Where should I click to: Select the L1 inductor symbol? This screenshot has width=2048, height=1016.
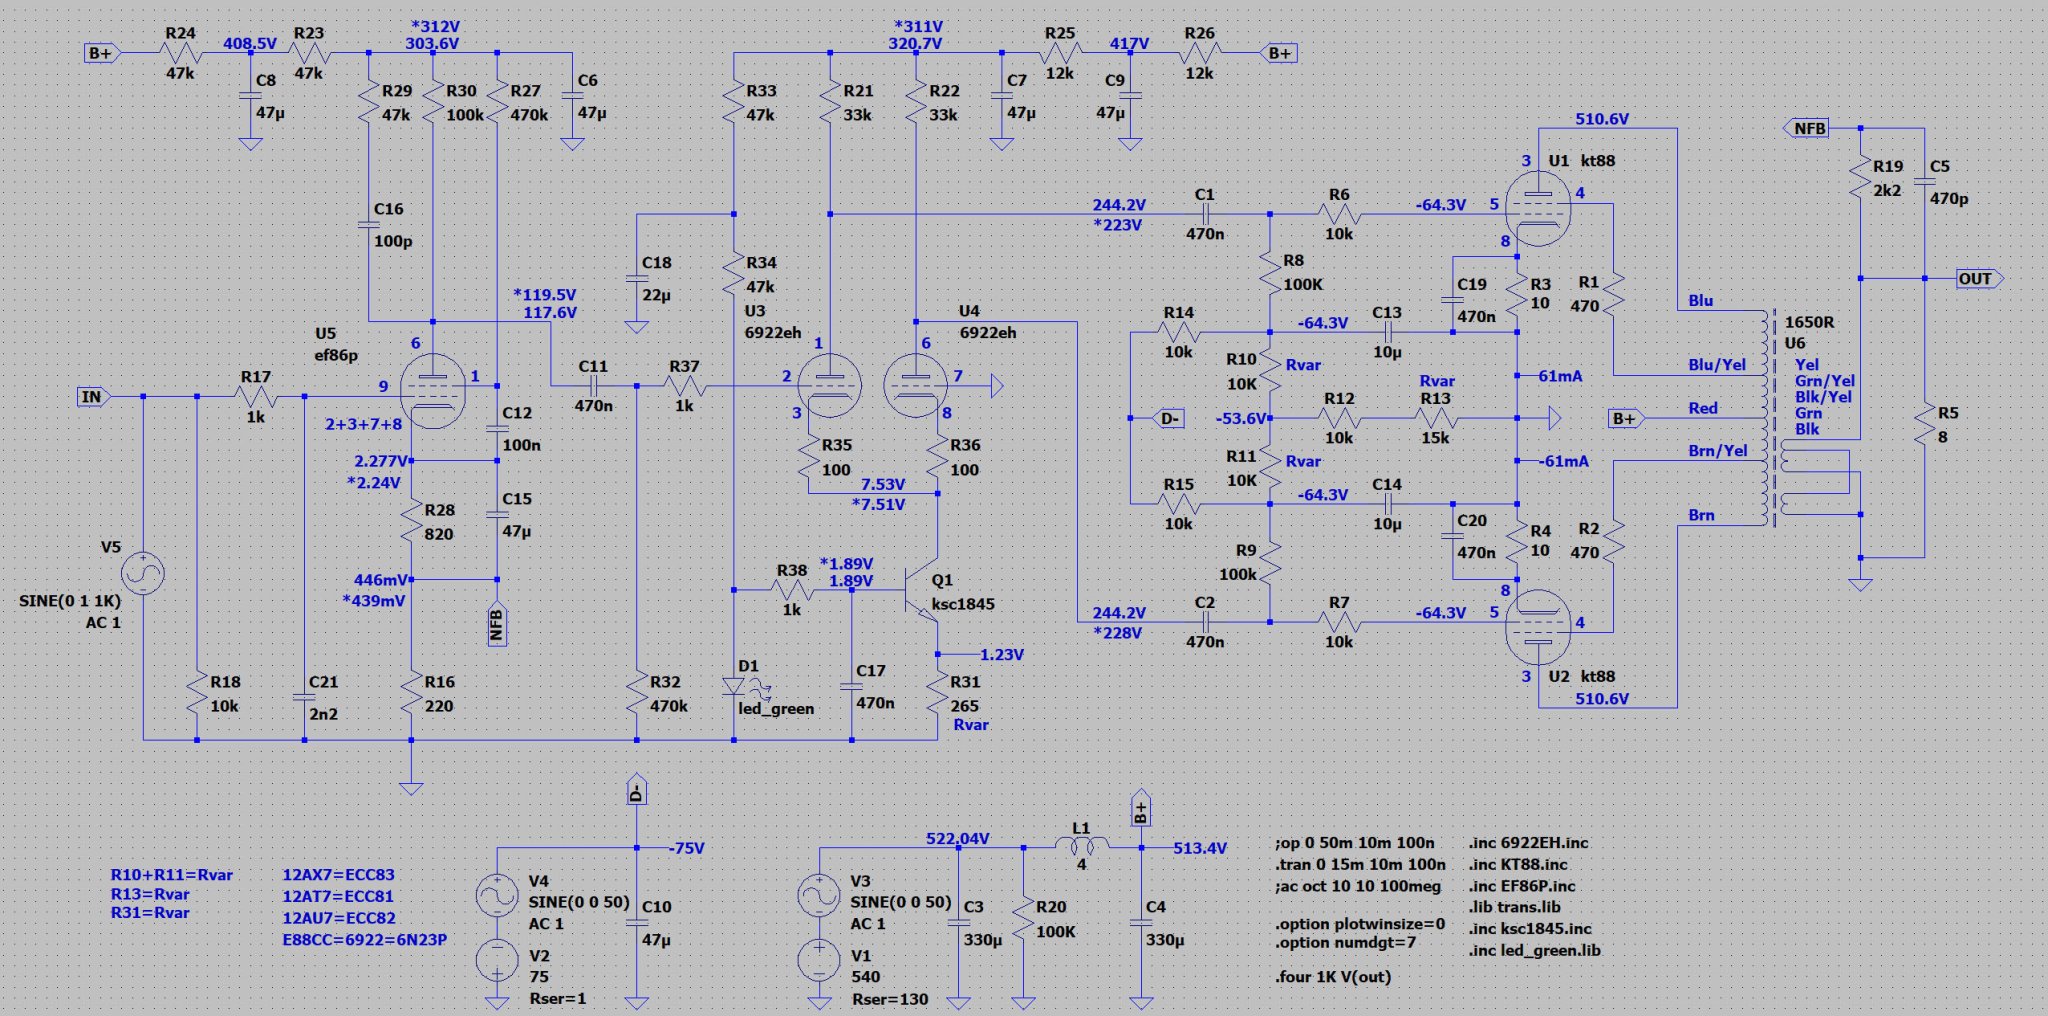[1081, 846]
